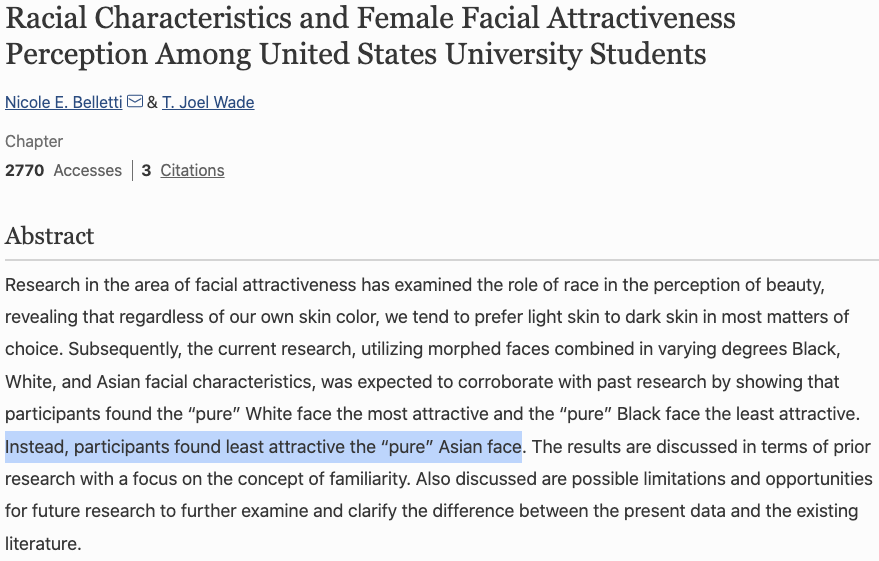Click the Chapter label
Screen dimensions: 879x561
pyautogui.click(x=34, y=142)
